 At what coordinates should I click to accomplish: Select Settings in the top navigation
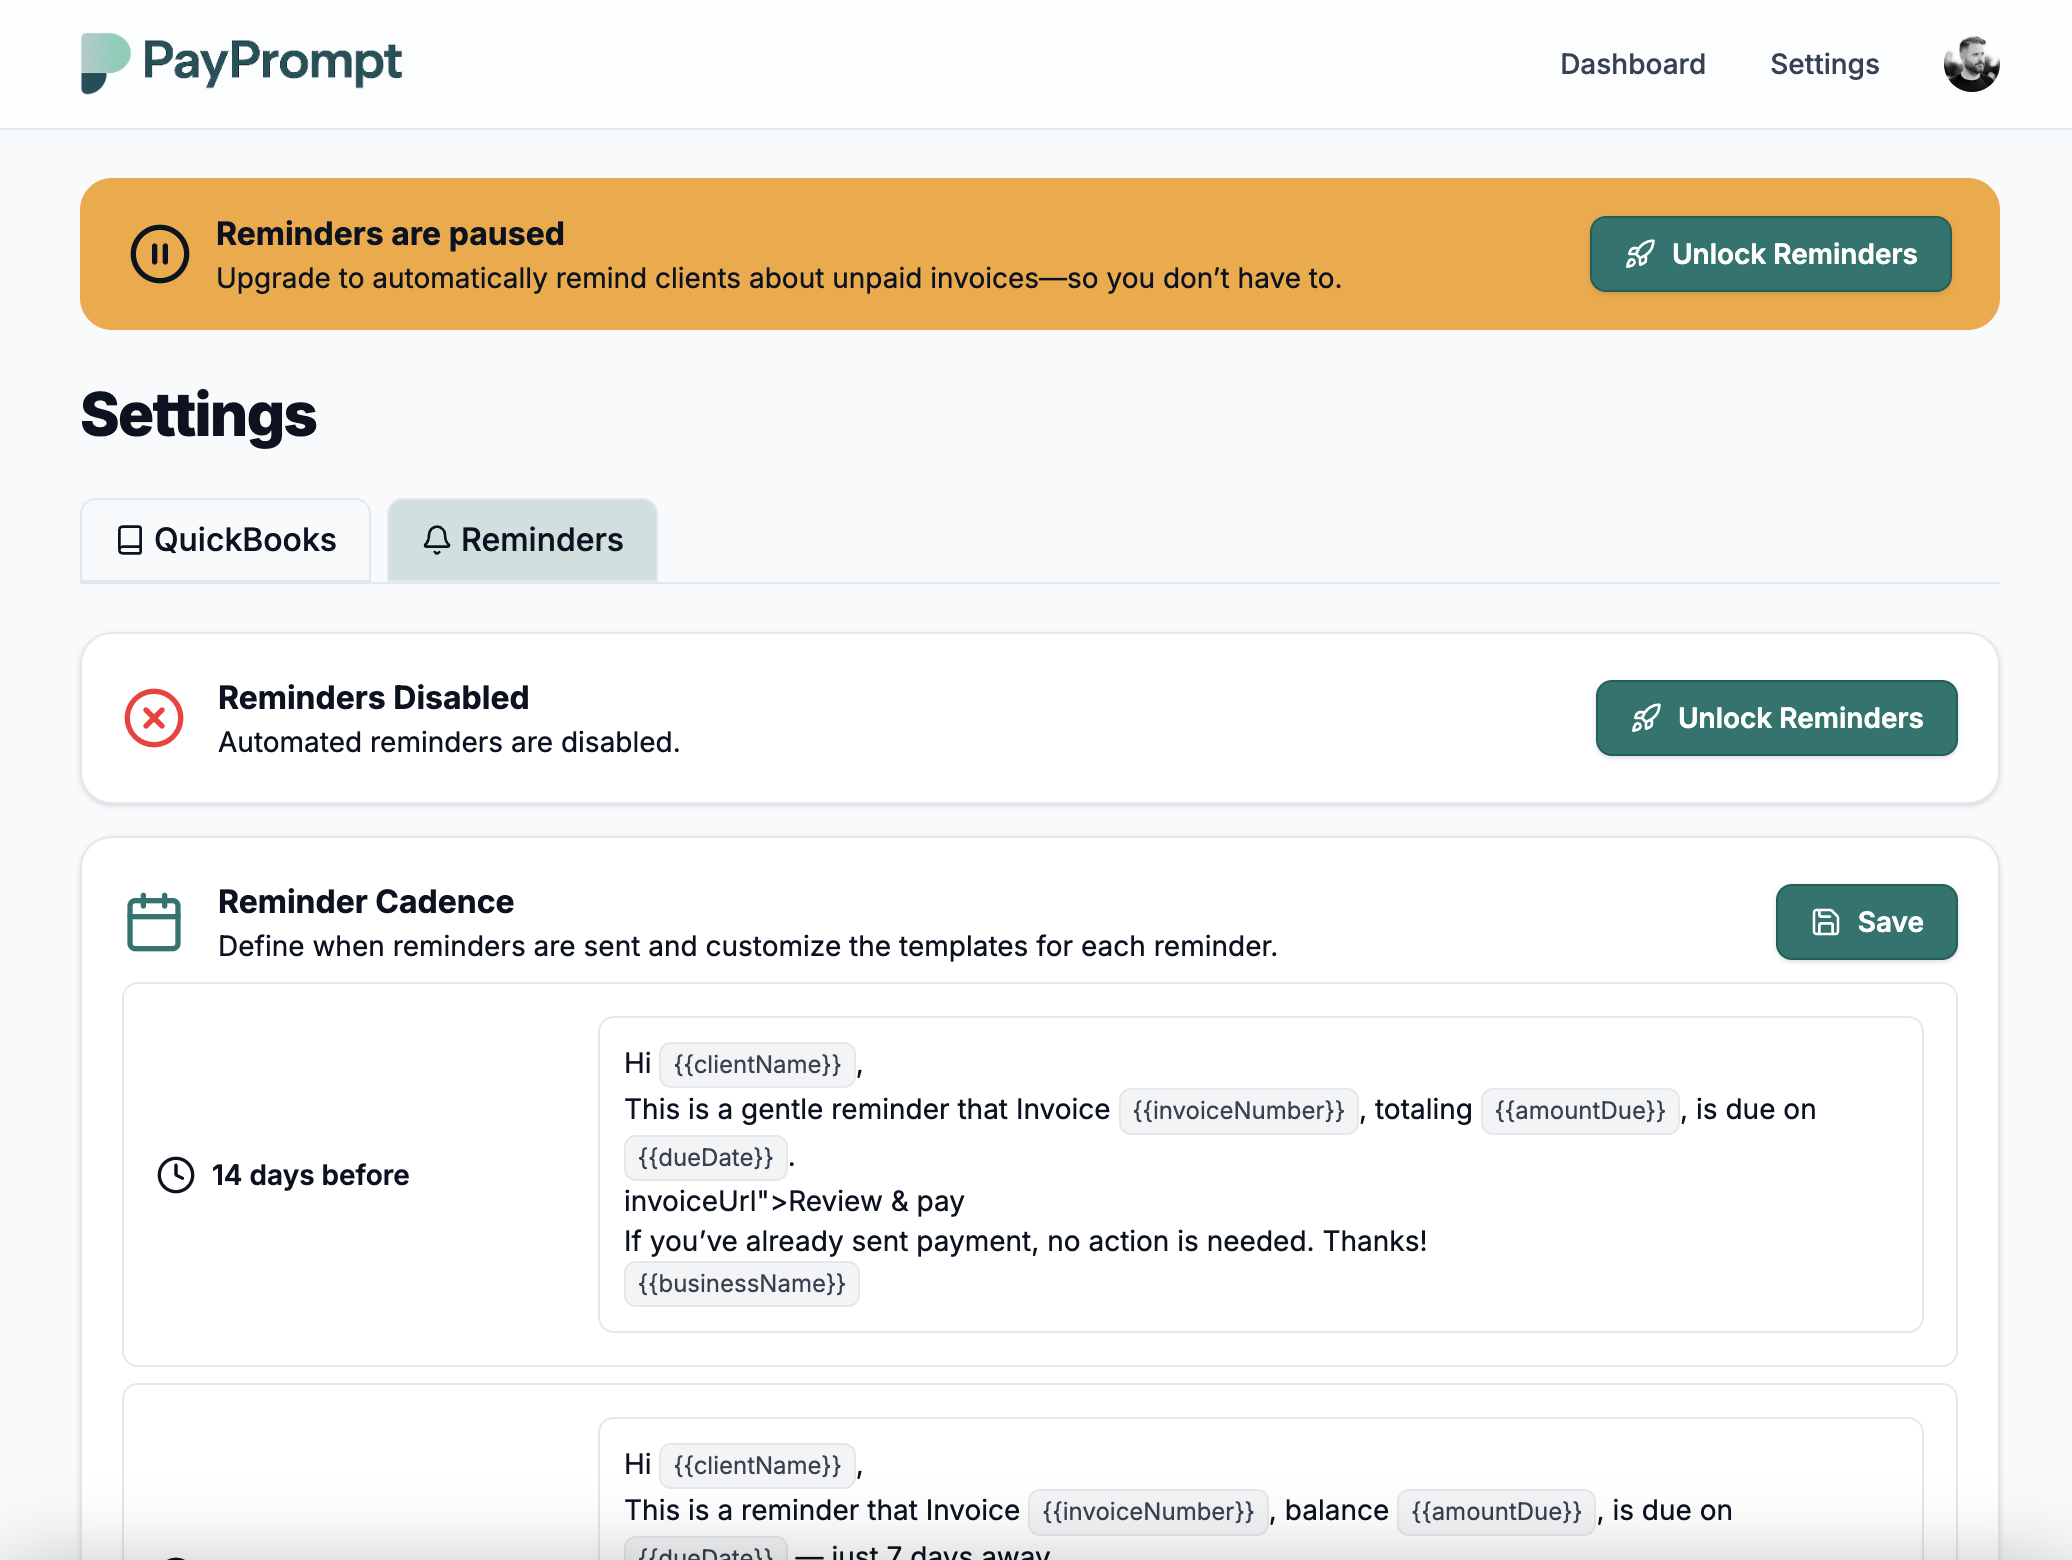click(1824, 63)
